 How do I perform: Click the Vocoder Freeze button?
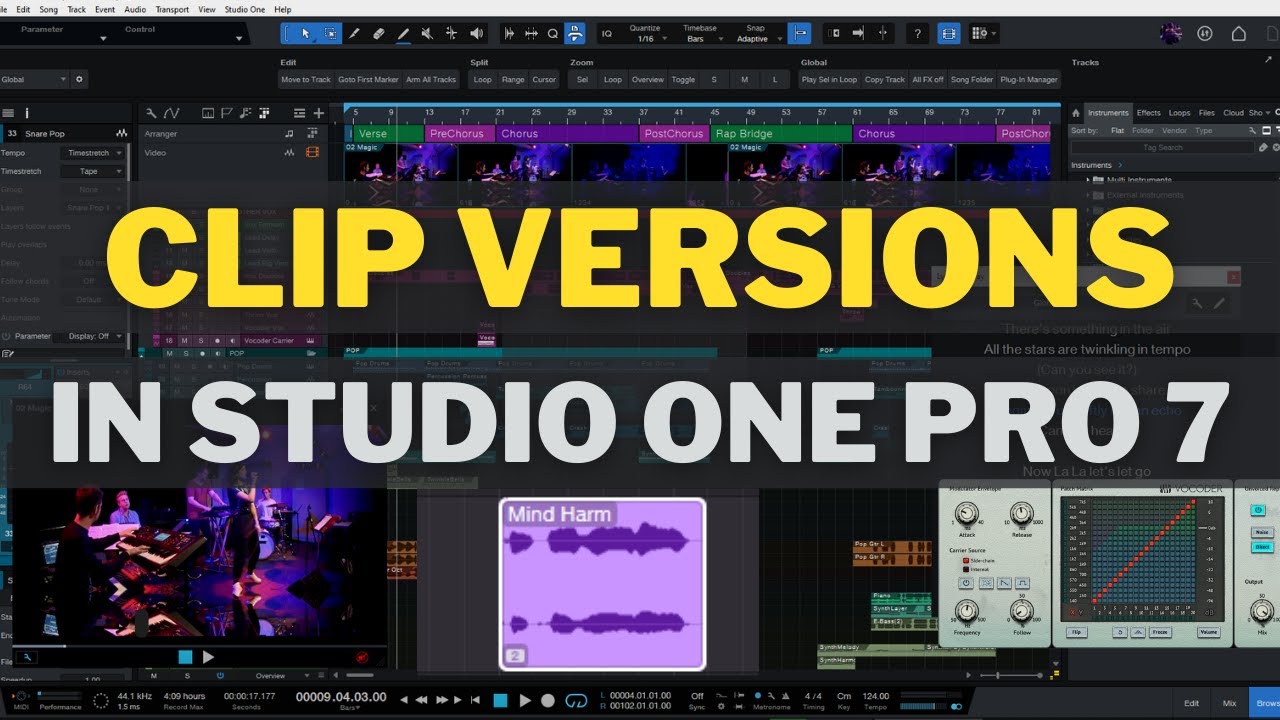point(1160,632)
